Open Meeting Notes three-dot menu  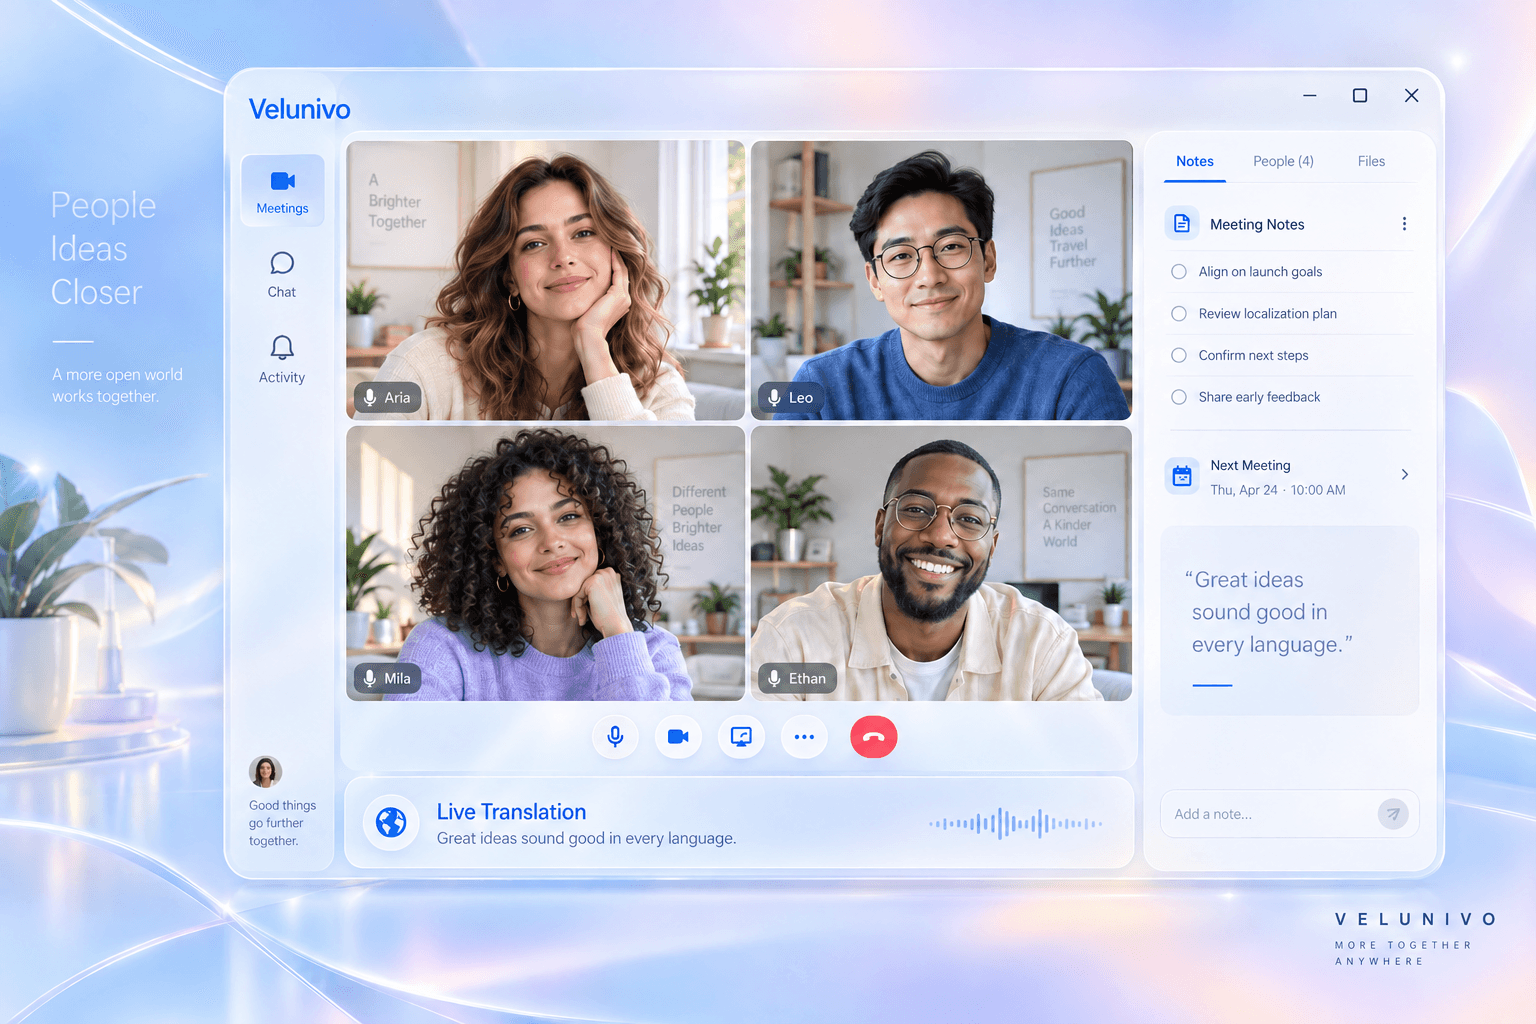1404,224
